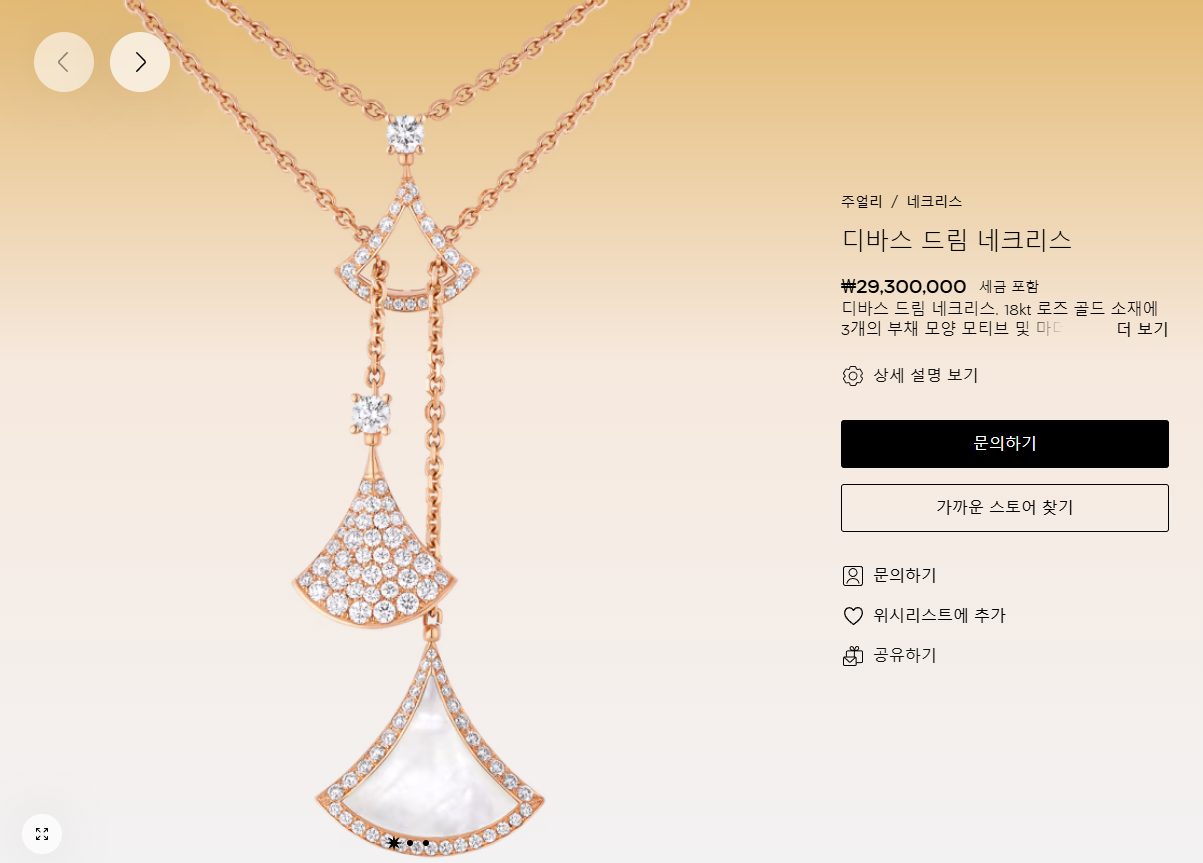Click the gift-shaped share icon

click(x=853, y=656)
